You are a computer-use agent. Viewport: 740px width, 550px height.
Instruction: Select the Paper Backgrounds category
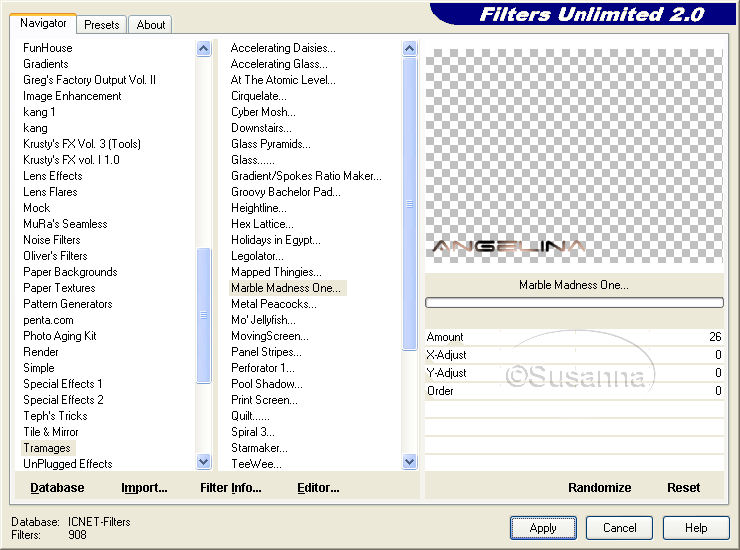click(x=70, y=272)
